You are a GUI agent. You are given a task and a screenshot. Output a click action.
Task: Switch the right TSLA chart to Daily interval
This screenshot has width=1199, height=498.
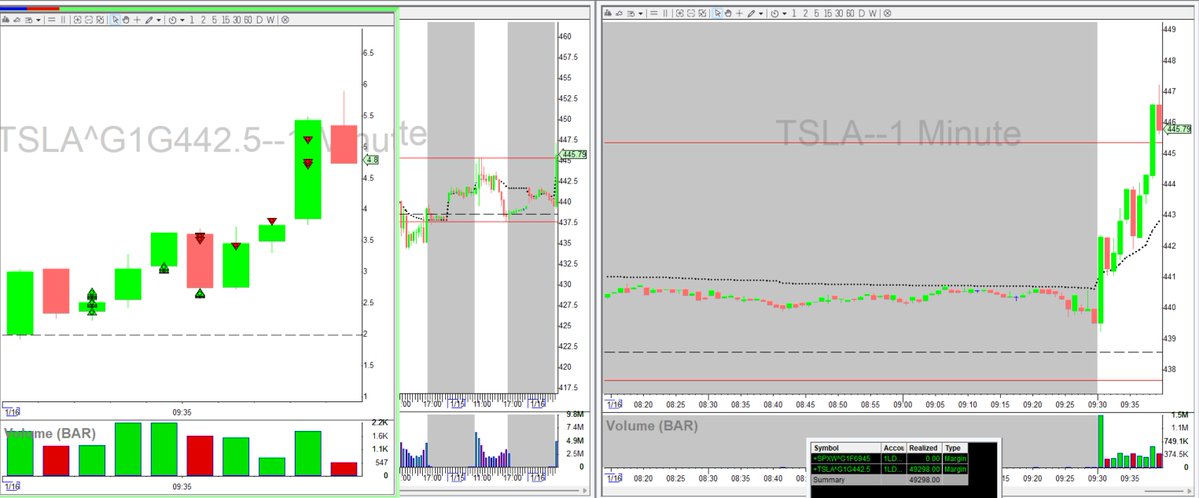tap(862, 13)
